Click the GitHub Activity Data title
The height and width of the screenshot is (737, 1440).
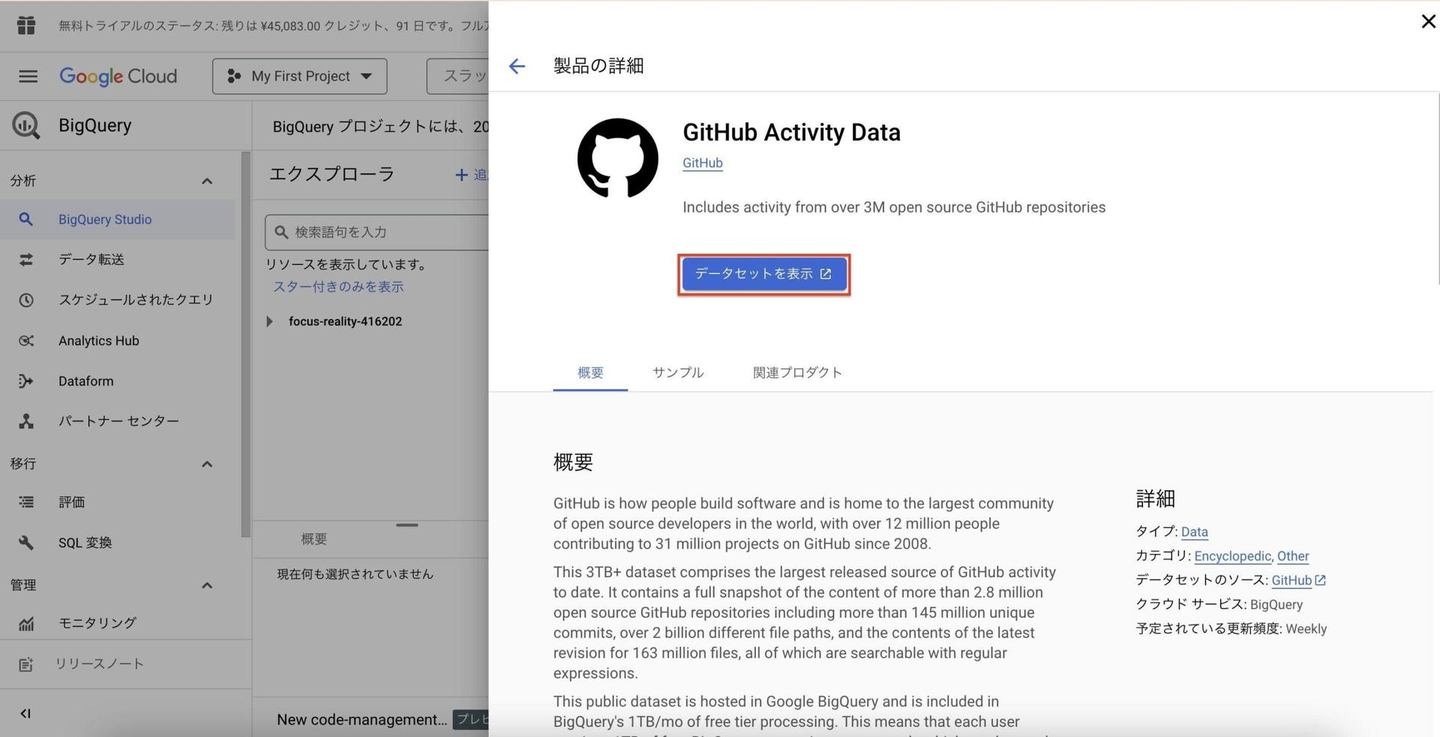(x=791, y=132)
